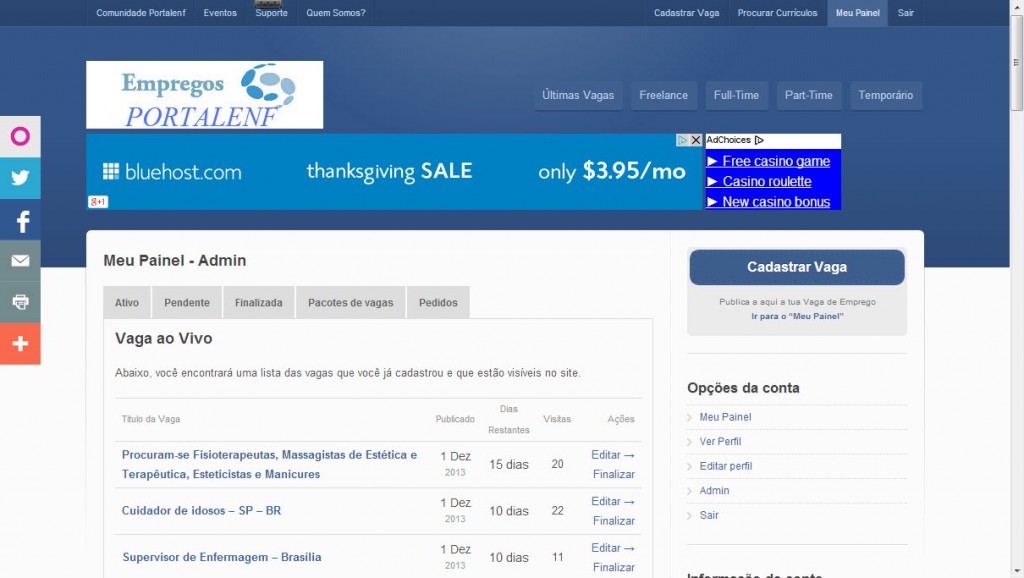Switch to the Ativo tab
This screenshot has width=1024, height=578.
[127, 302]
